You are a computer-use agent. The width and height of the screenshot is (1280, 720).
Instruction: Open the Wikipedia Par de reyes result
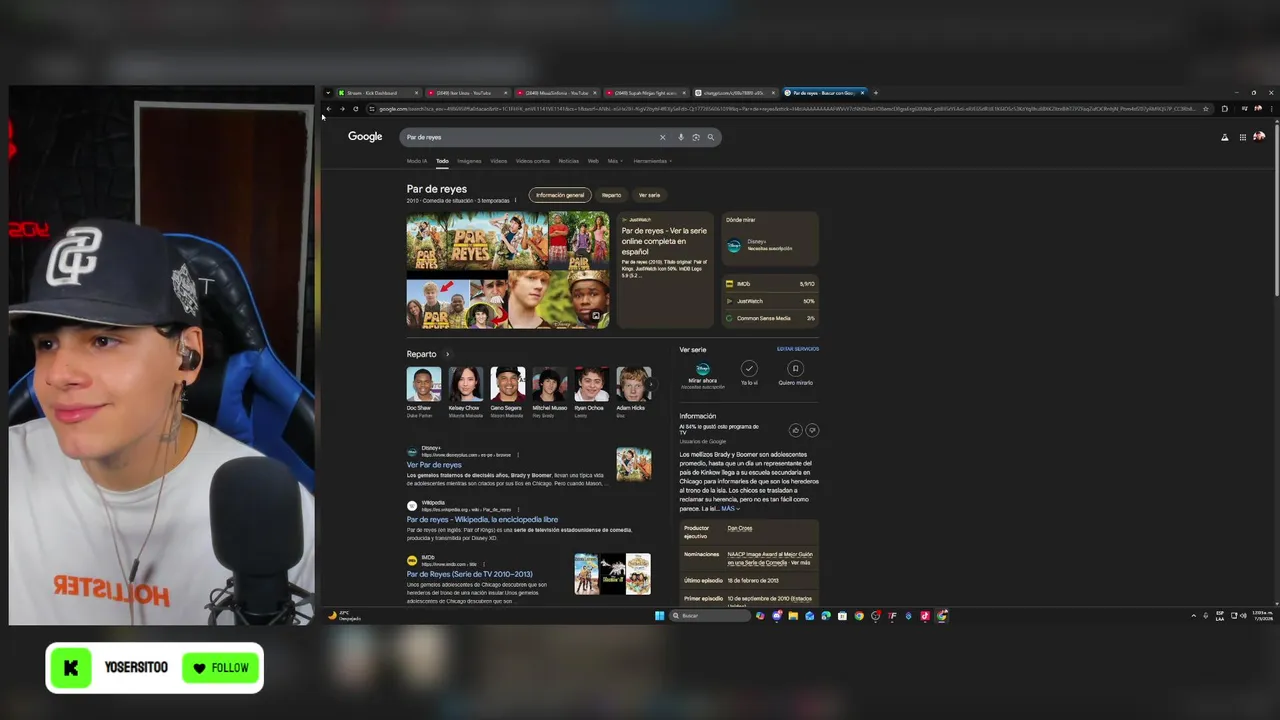tap(482, 520)
